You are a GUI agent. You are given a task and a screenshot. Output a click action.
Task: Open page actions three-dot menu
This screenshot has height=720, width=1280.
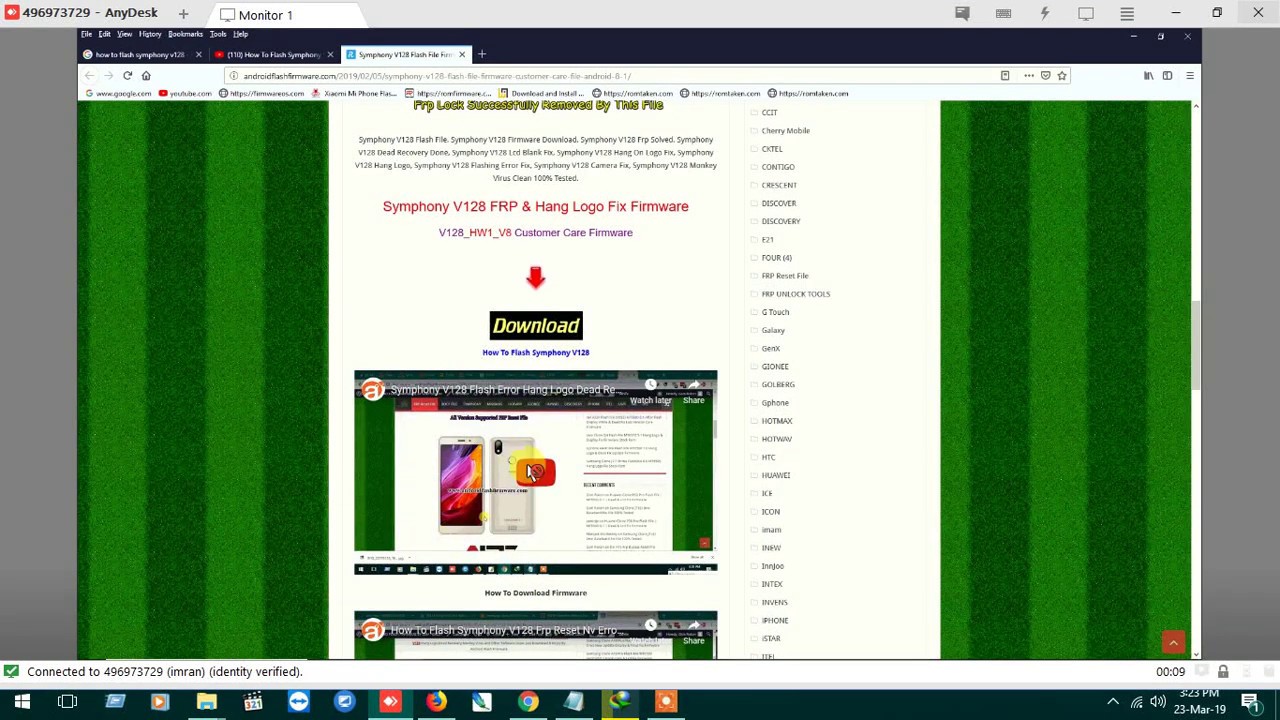click(x=1028, y=76)
